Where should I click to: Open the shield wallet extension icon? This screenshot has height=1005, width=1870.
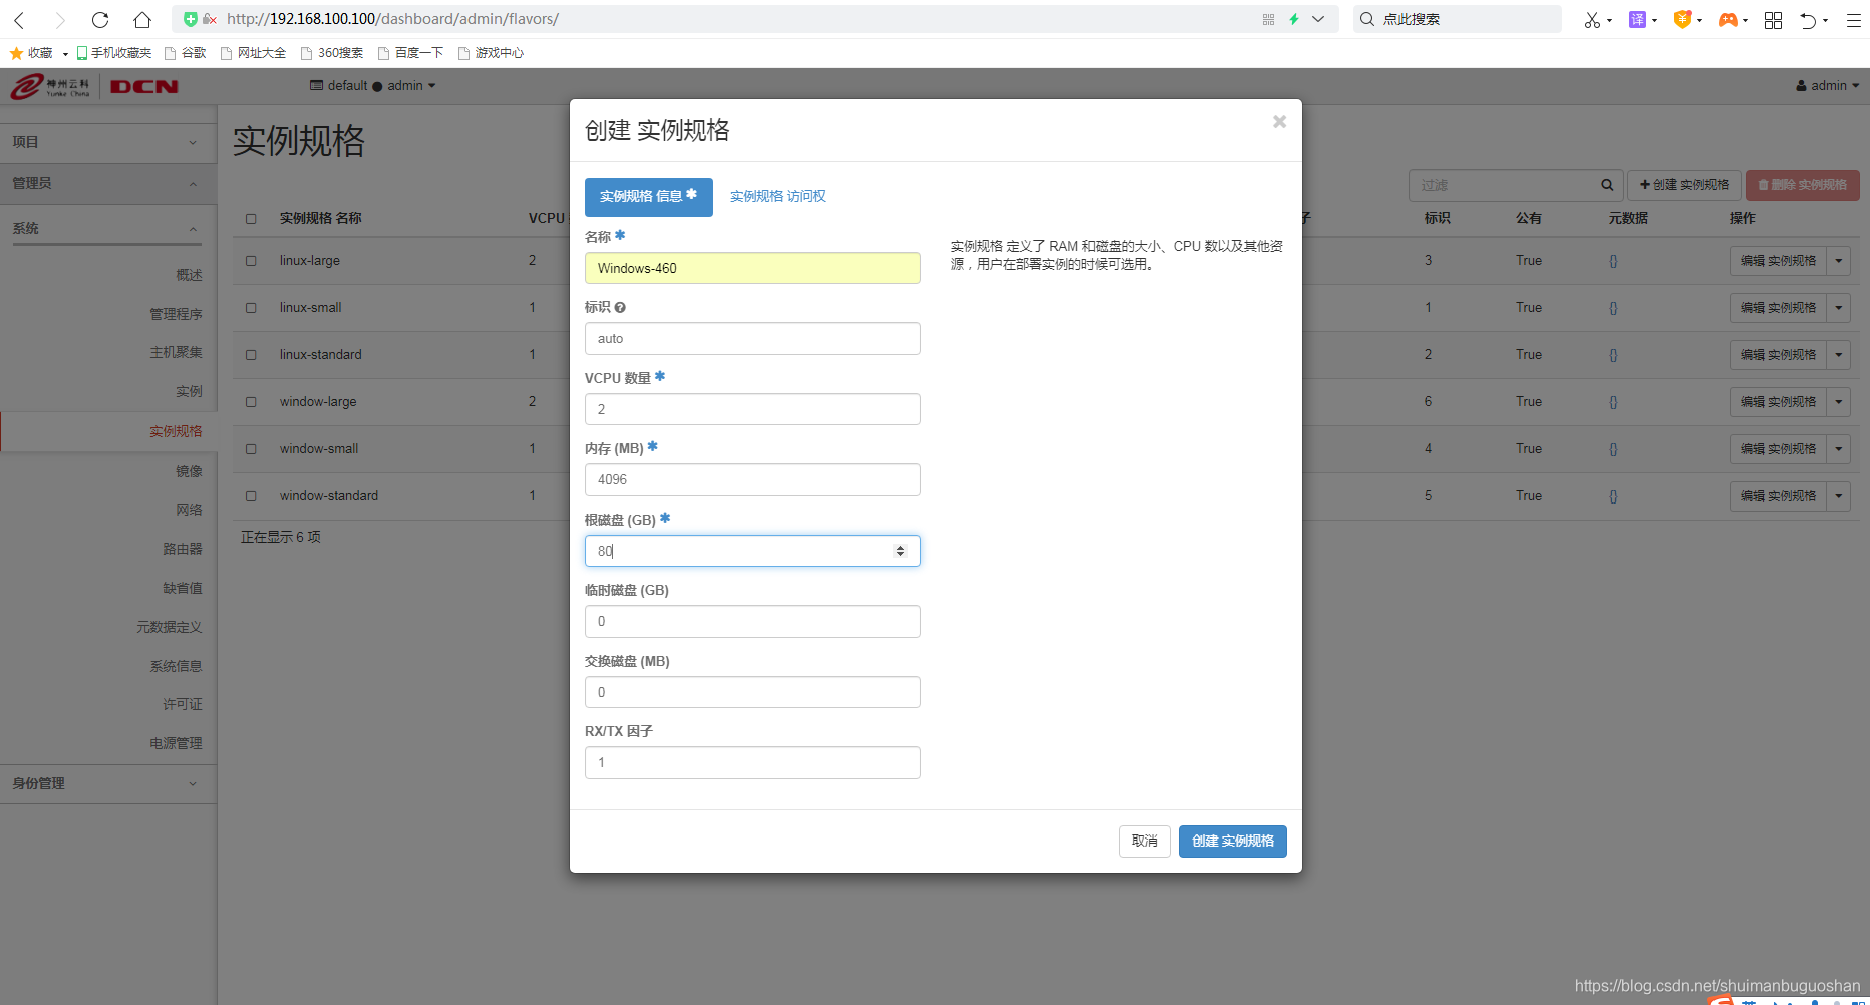(1682, 19)
